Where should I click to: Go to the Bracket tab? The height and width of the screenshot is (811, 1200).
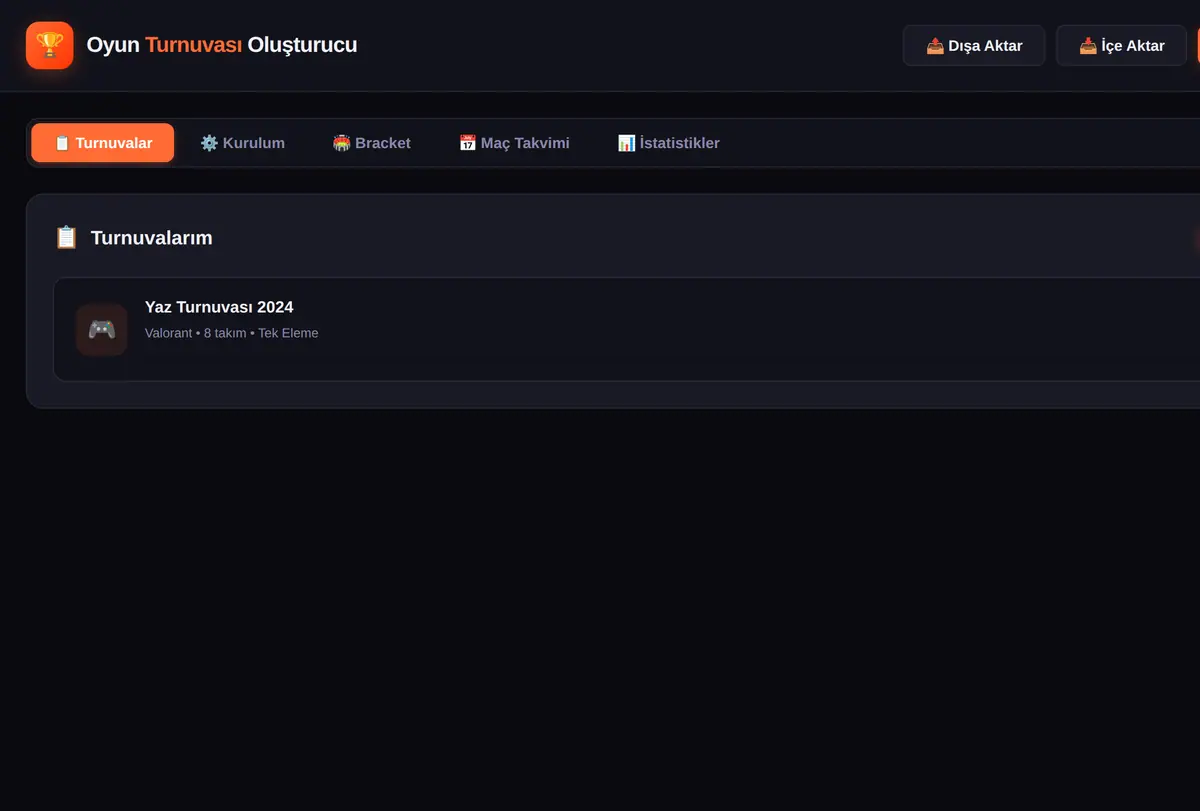coord(371,143)
